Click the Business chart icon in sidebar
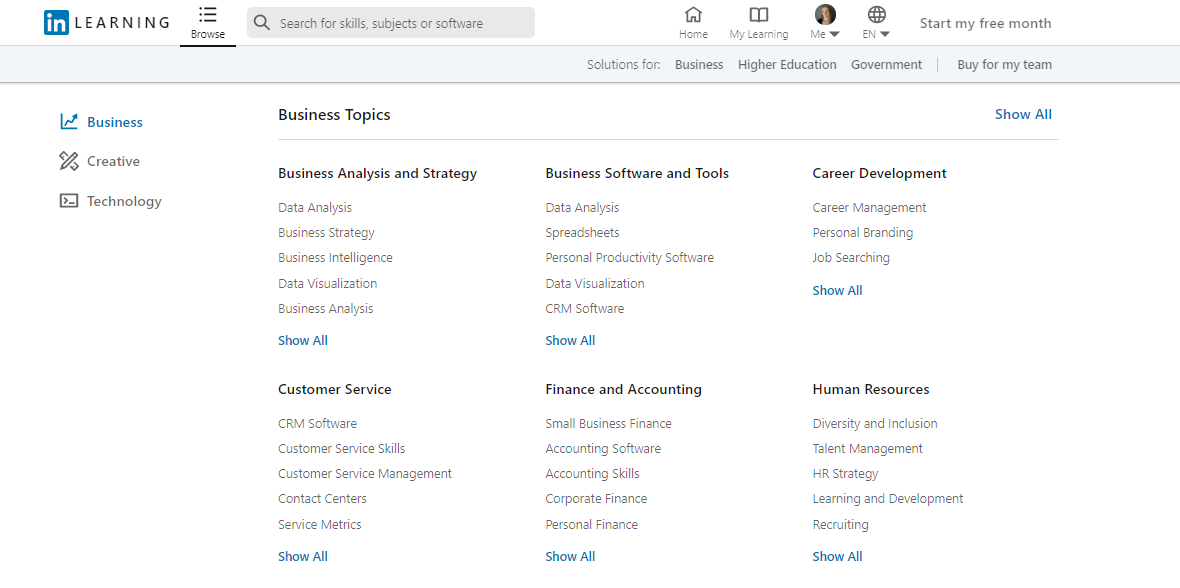The height and width of the screenshot is (588, 1180). [x=69, y=121]
